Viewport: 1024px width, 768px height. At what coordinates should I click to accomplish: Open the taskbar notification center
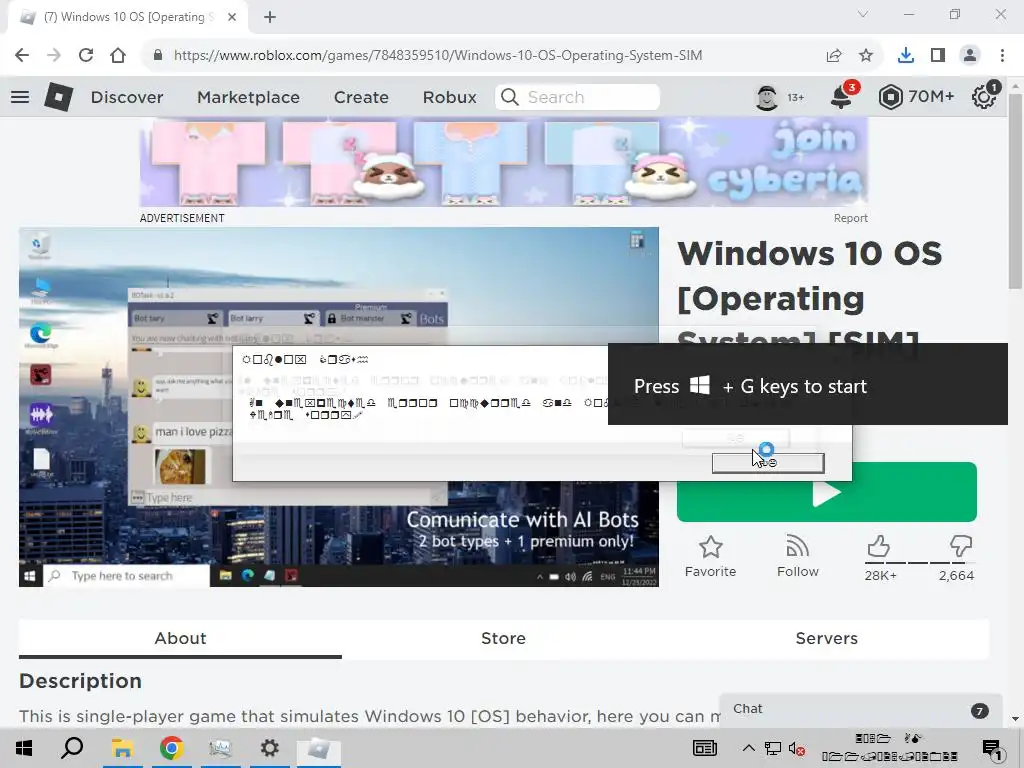coord(993,748)
